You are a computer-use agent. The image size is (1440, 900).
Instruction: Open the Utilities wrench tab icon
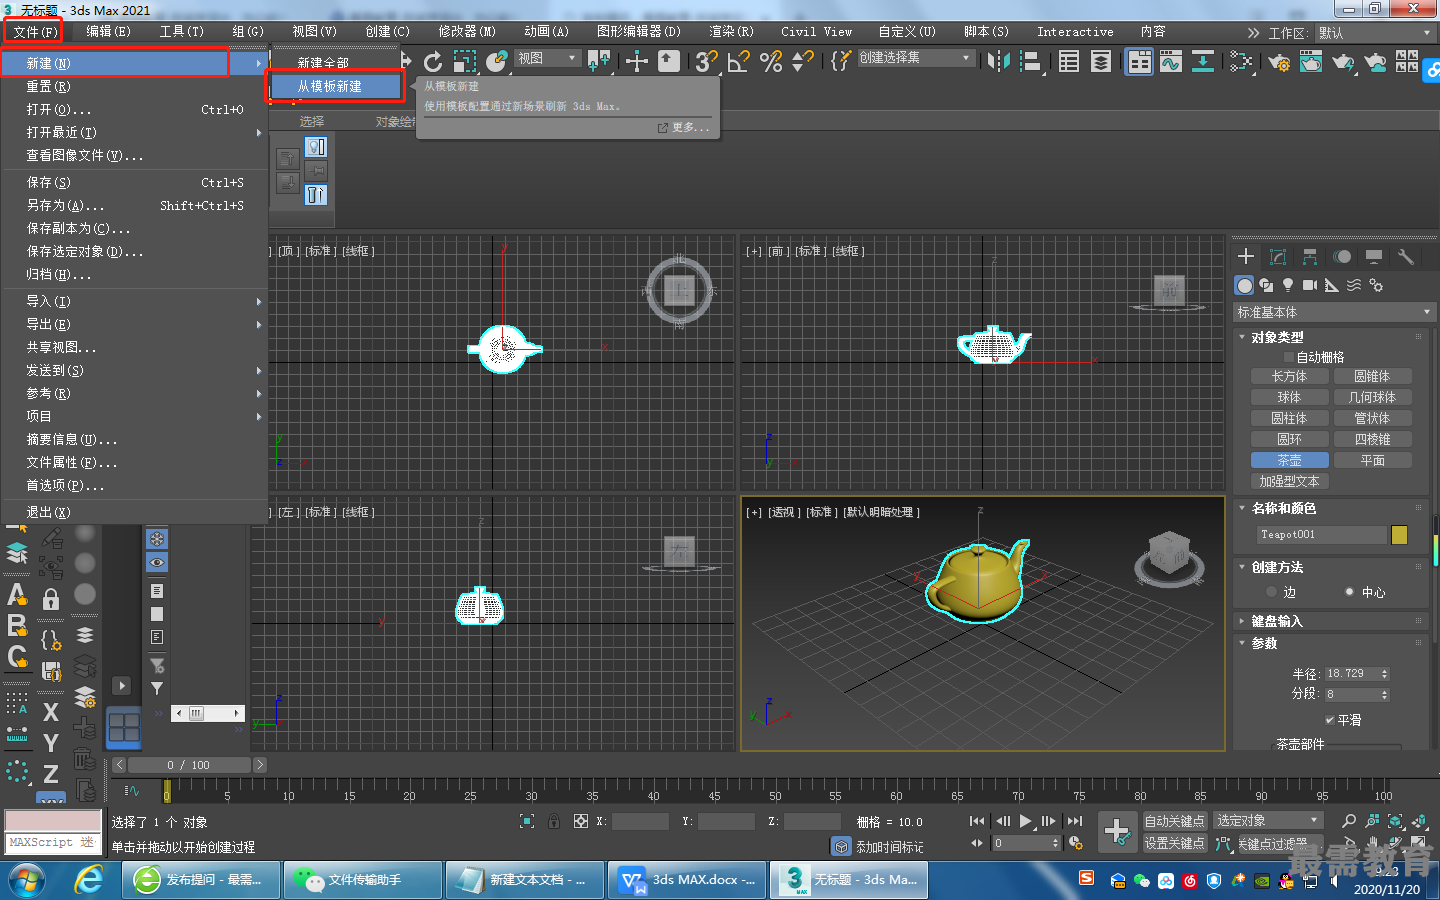click(1406, 257)
